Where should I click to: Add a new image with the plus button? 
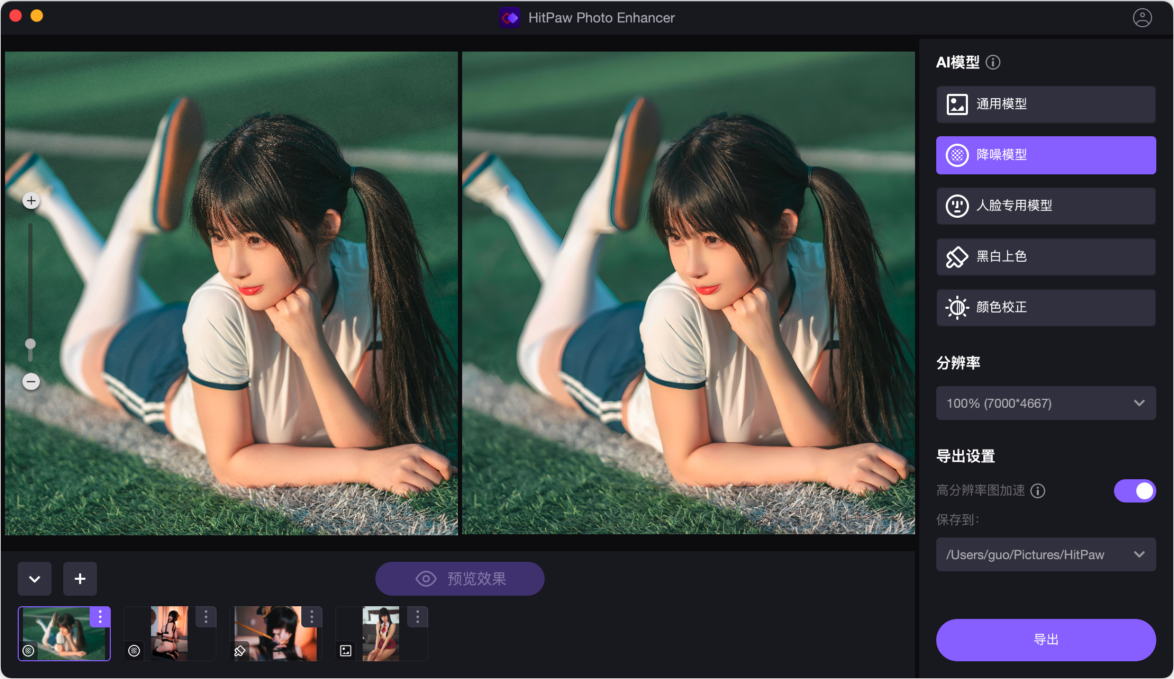[x=80, y=579]
